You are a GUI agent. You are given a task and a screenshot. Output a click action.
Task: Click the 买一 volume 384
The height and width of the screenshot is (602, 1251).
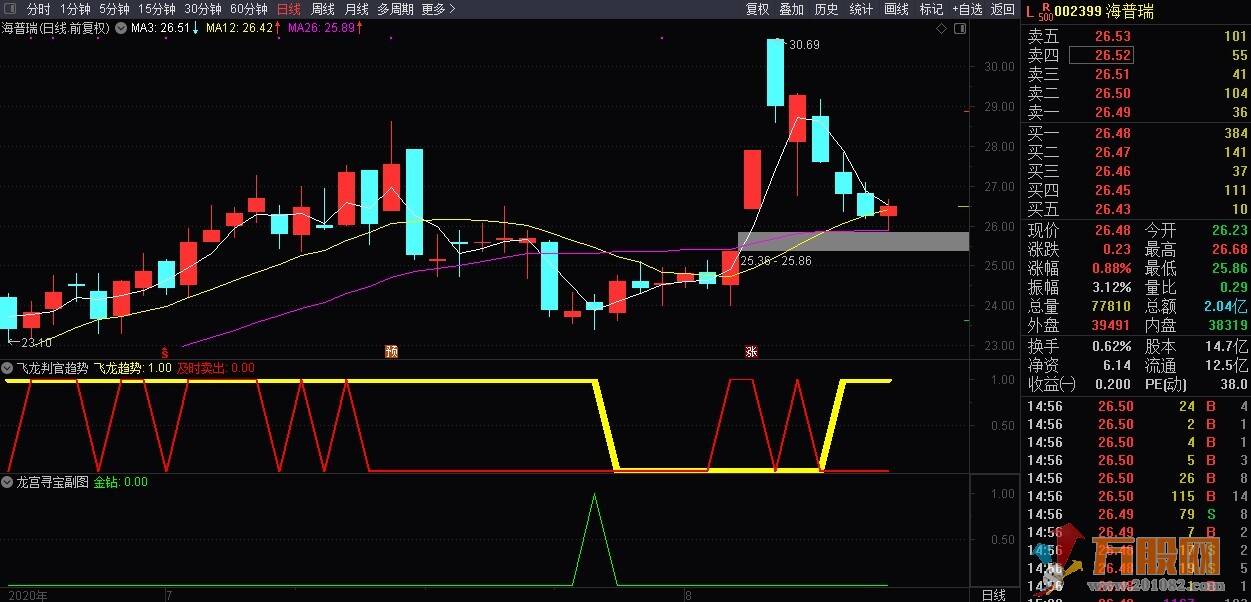click(1235, 133)
